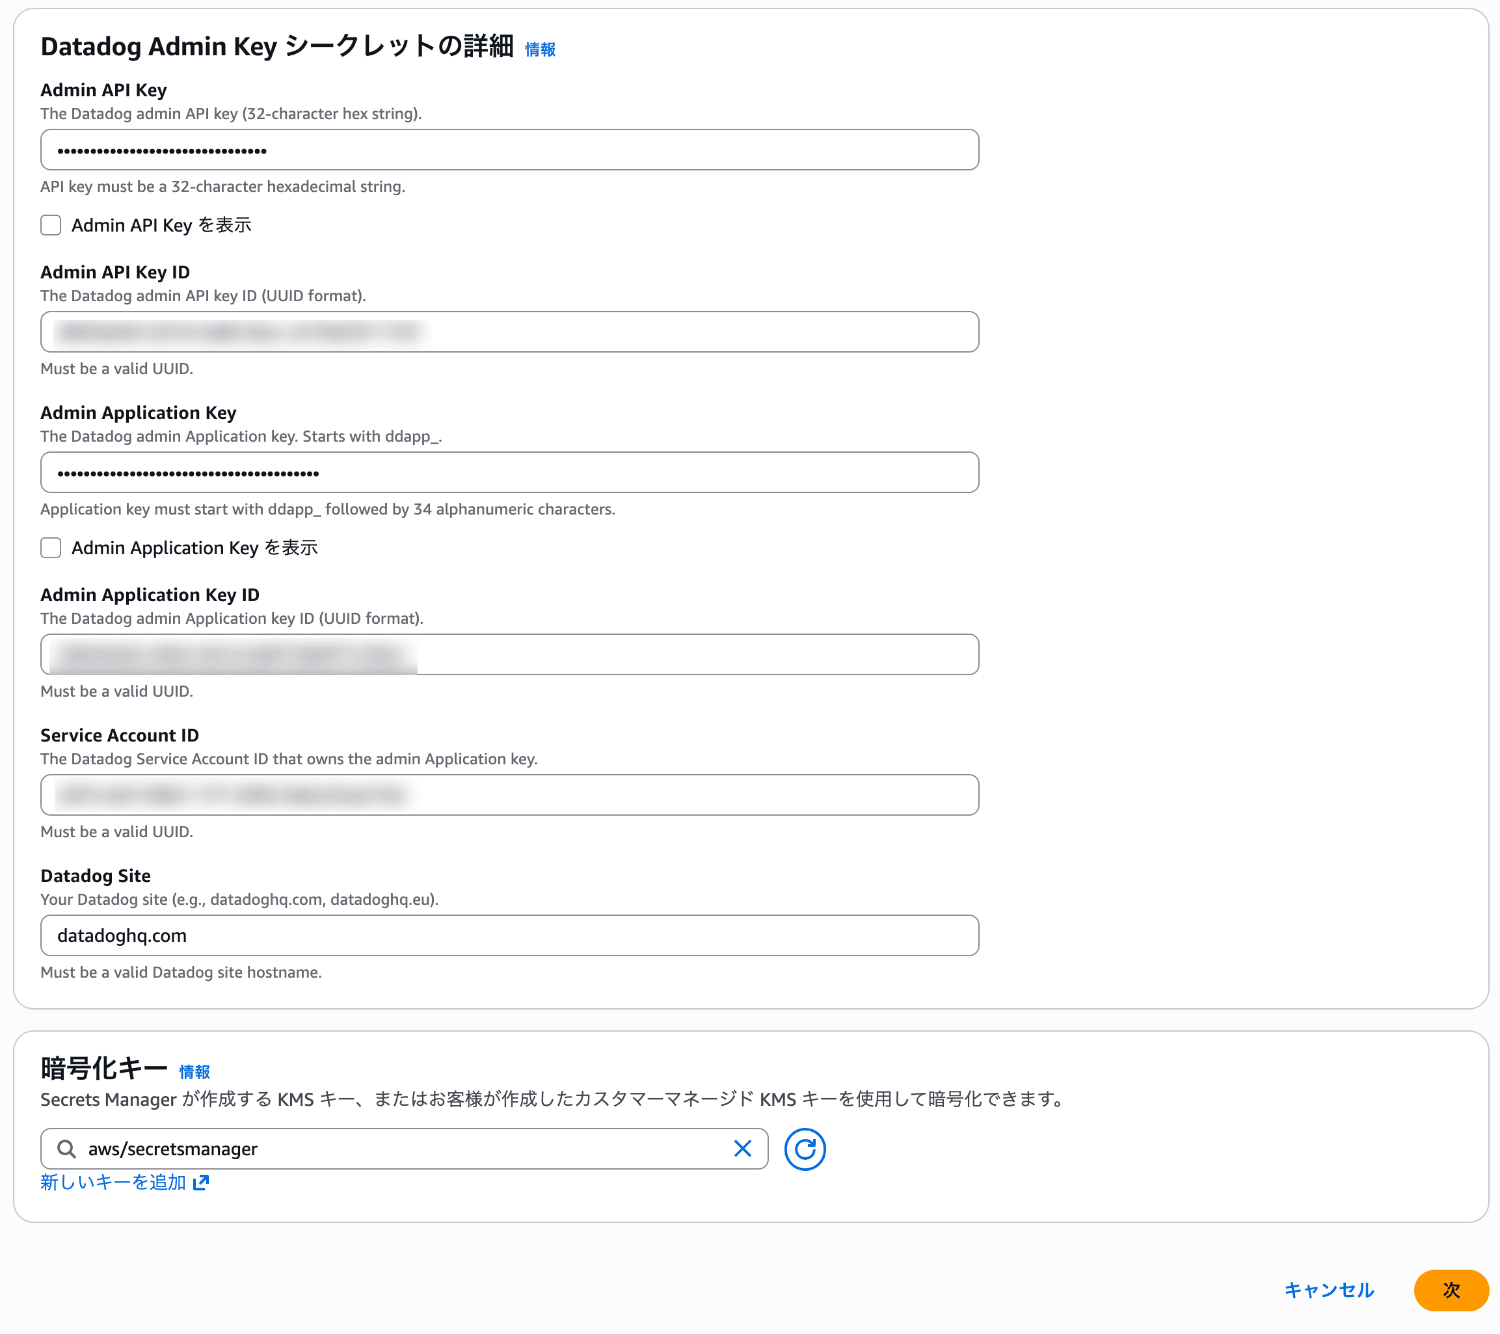The image size is (1500, 1334).
Task: Click the search icon in encryption key field
Action: [67, 1149]
